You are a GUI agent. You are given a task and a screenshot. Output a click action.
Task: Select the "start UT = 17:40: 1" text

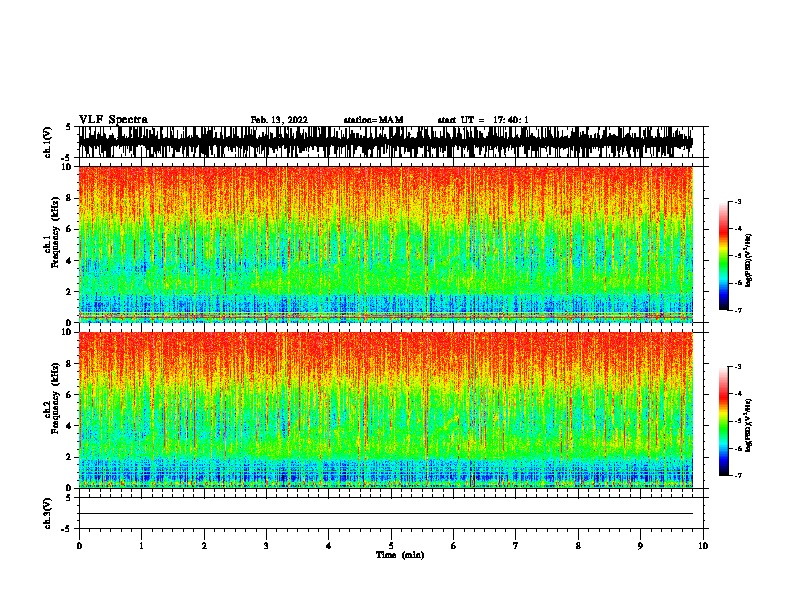click(x=483, y=120)
